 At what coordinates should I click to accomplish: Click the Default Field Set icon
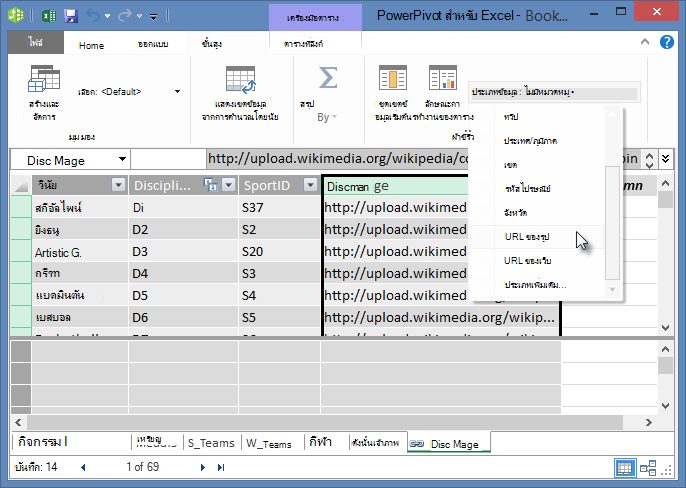pos(393,79)
